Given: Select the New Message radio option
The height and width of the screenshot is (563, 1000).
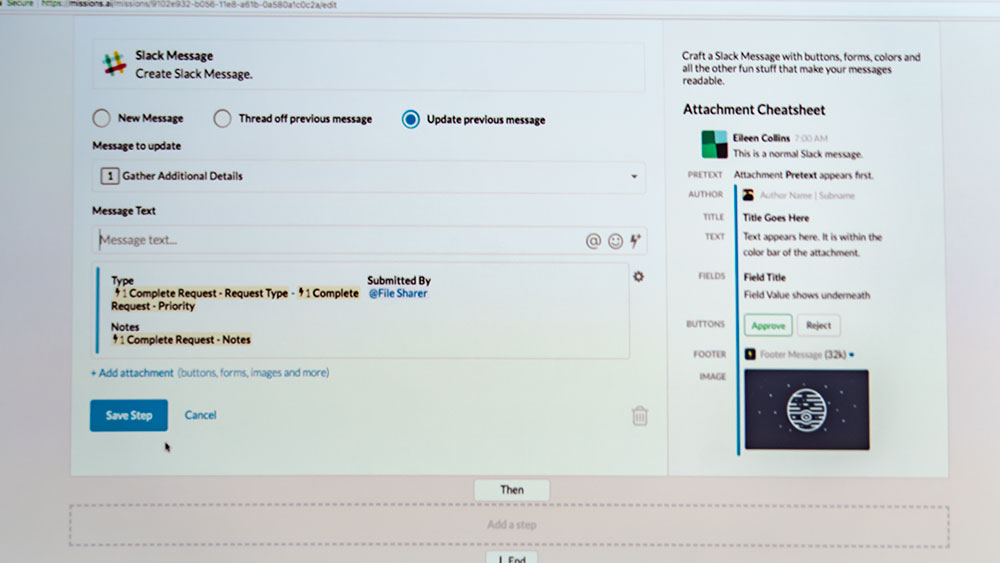Looking at the screenshot, I should pos(102,118).
